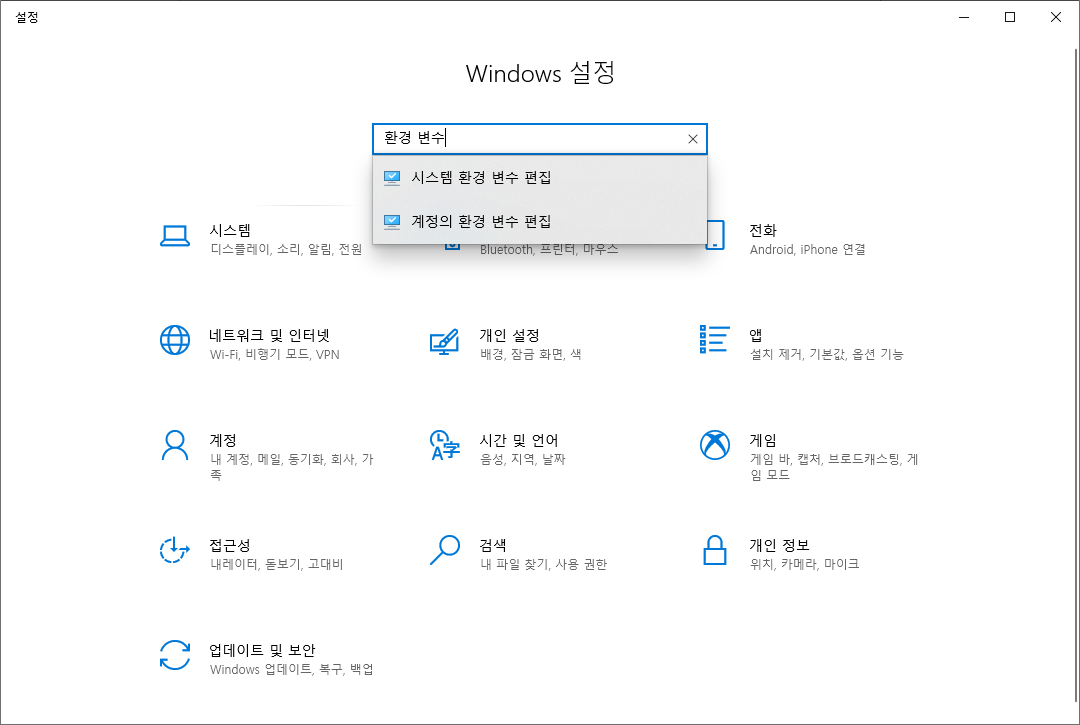Screen dimensions: 1080x725
Task: Click text 설치 제거, 기본값, 옵션 기능
Action: coord(827,355)
